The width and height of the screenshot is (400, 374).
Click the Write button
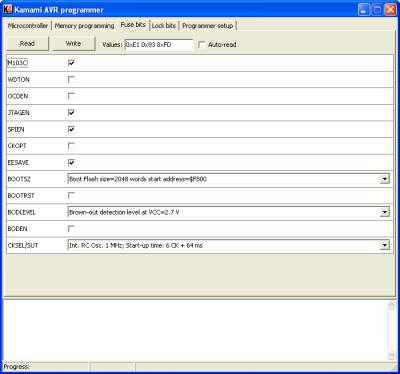click(73, 44)
